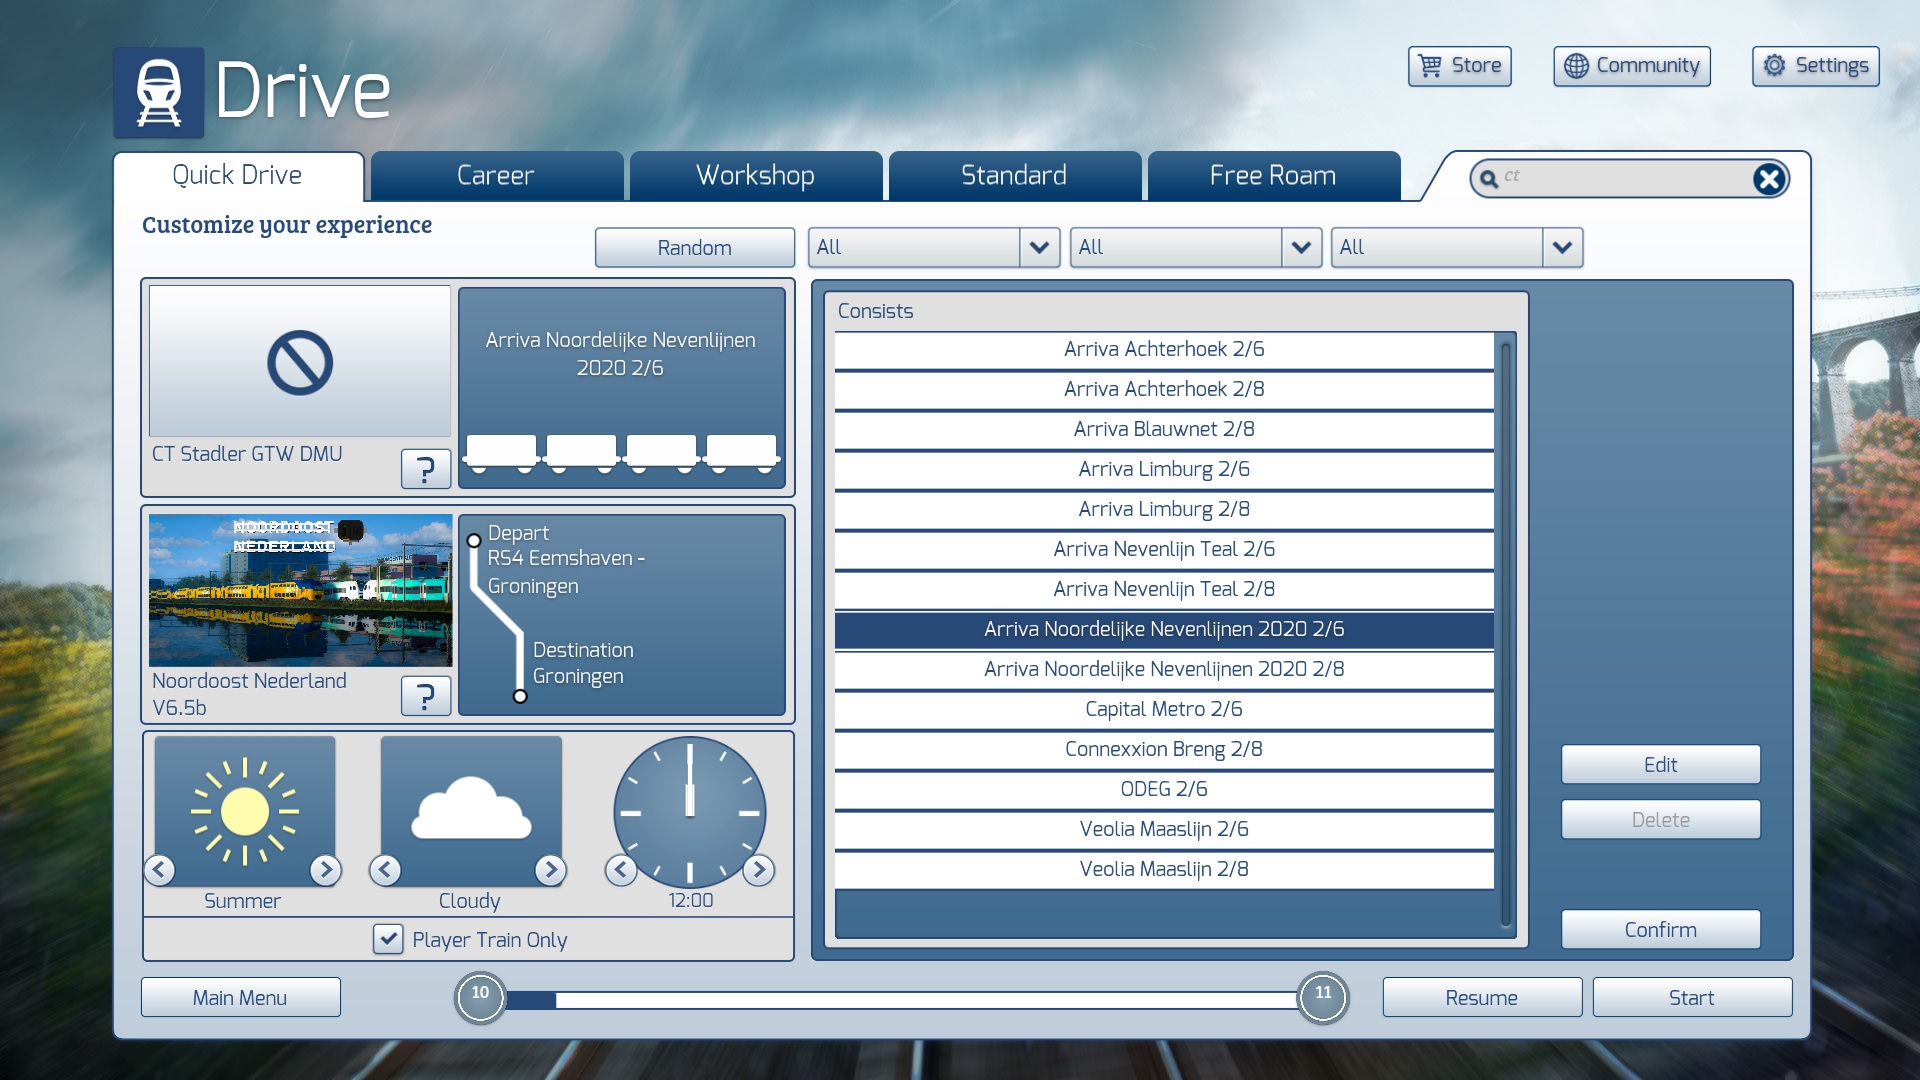The width and height of the screenshot is (1920, 1080).
Task: Select previous weather arrow
Action: (x=386, y=870)
